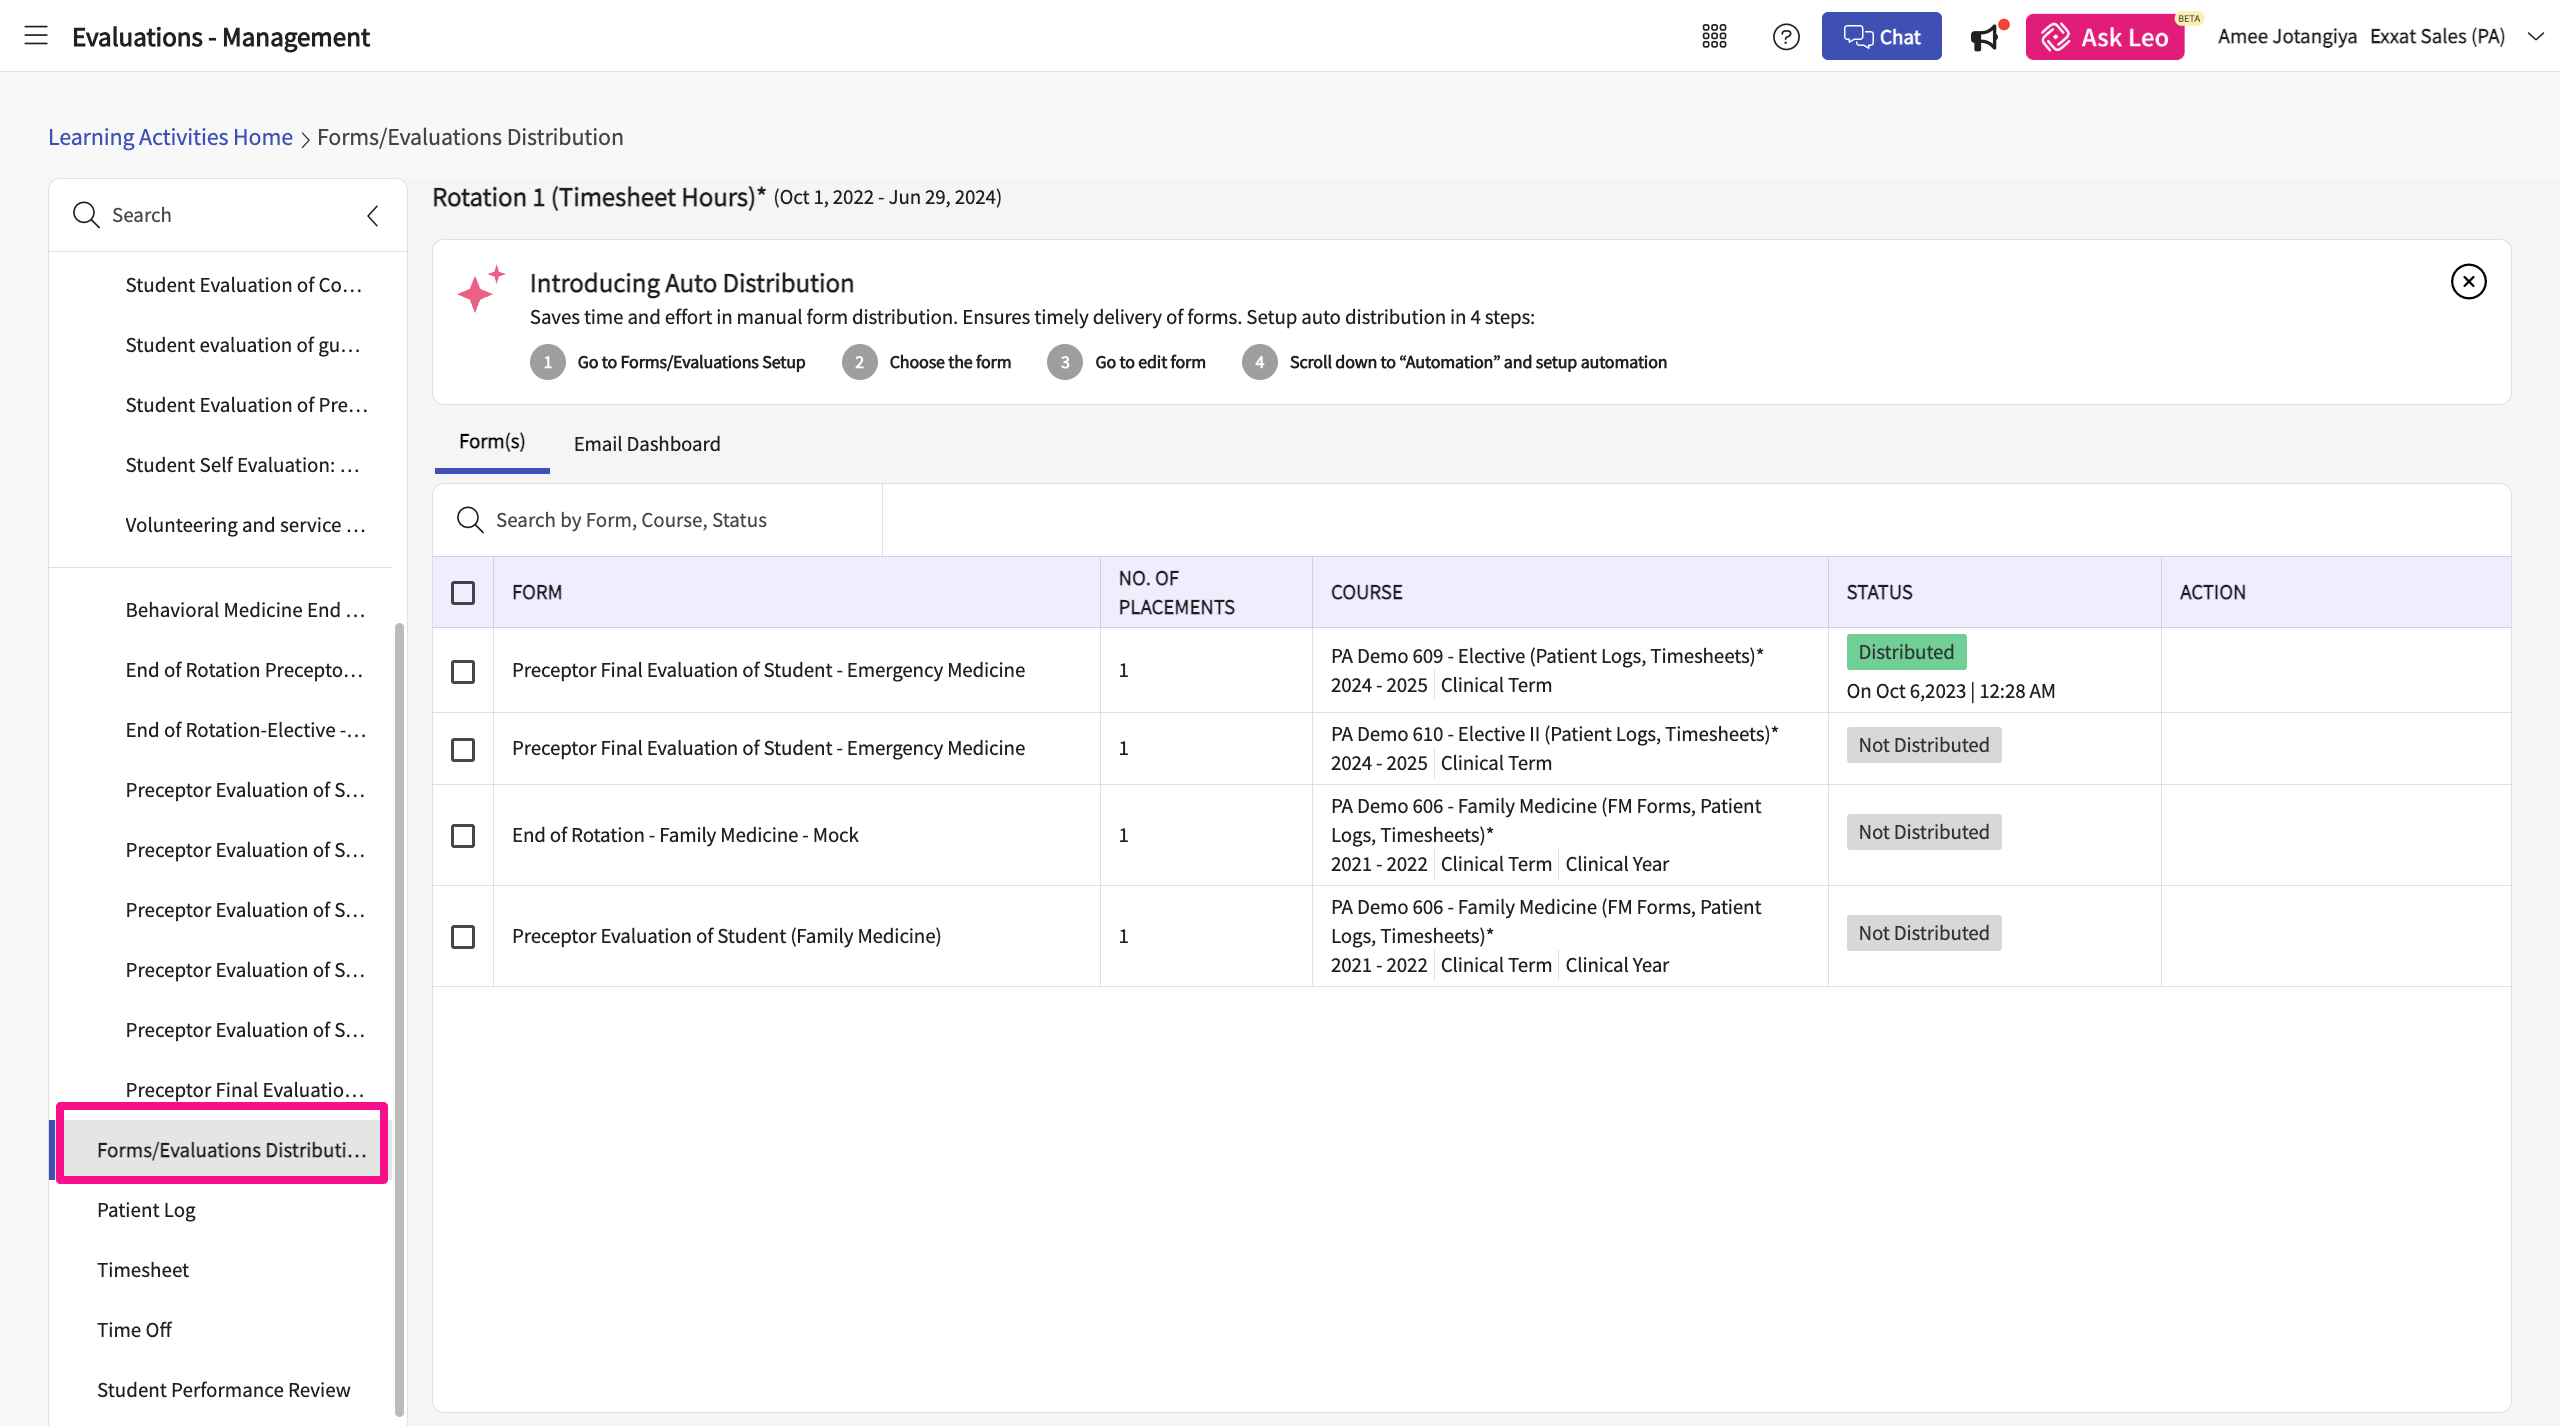This screenshot has width=2560, height=1426.
Task: Collapse the sidebar with the chevron
Action: pyautogui.click(x=373, y=216)
